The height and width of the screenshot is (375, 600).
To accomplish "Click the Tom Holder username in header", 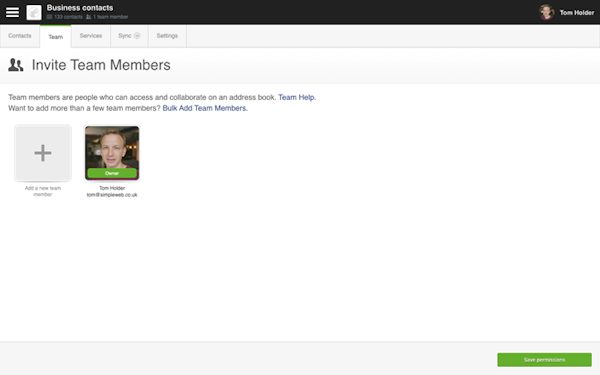I will 577,13.
